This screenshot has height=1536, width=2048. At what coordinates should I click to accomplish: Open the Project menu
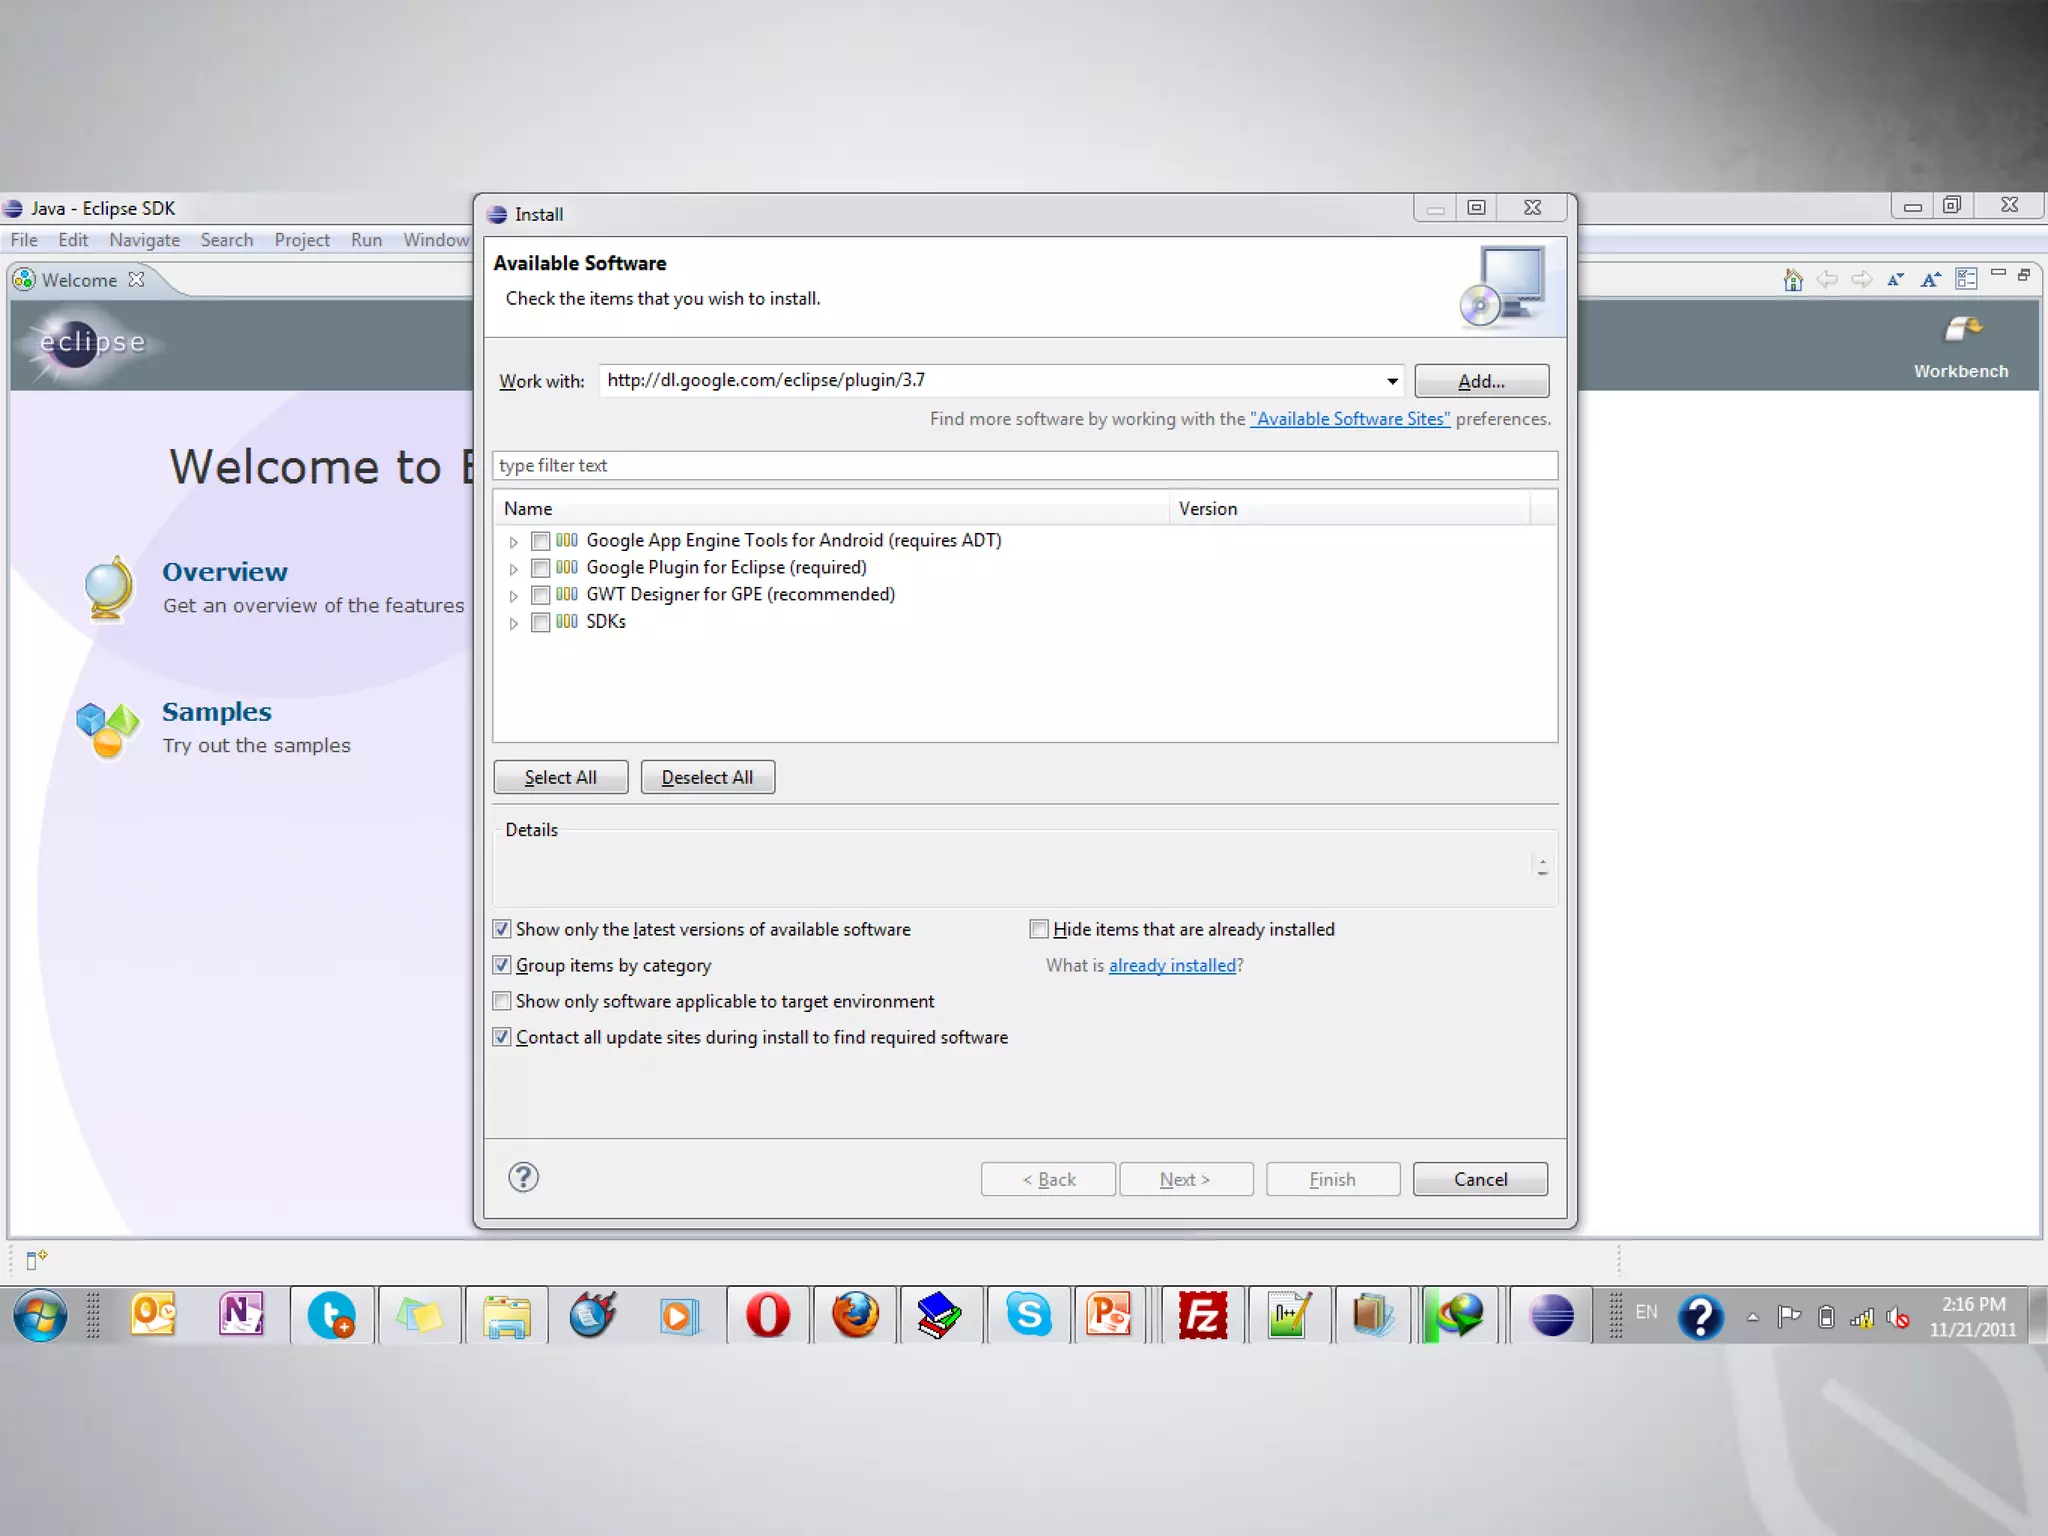tap(301, 240)
